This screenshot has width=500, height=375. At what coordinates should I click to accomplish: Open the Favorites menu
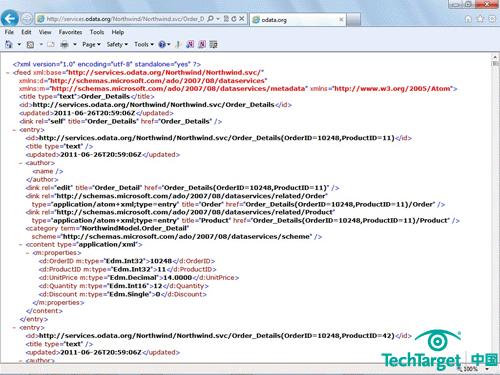click(70, 32)
